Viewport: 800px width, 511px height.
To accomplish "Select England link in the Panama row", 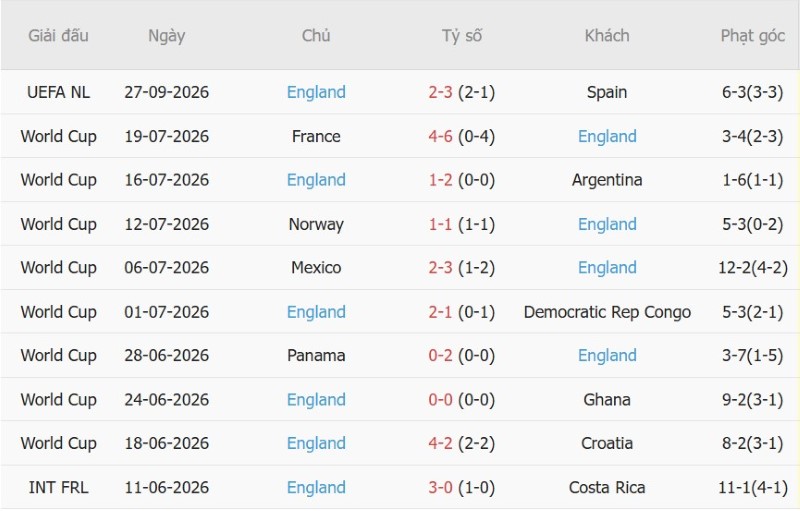I will coord(607,355).
